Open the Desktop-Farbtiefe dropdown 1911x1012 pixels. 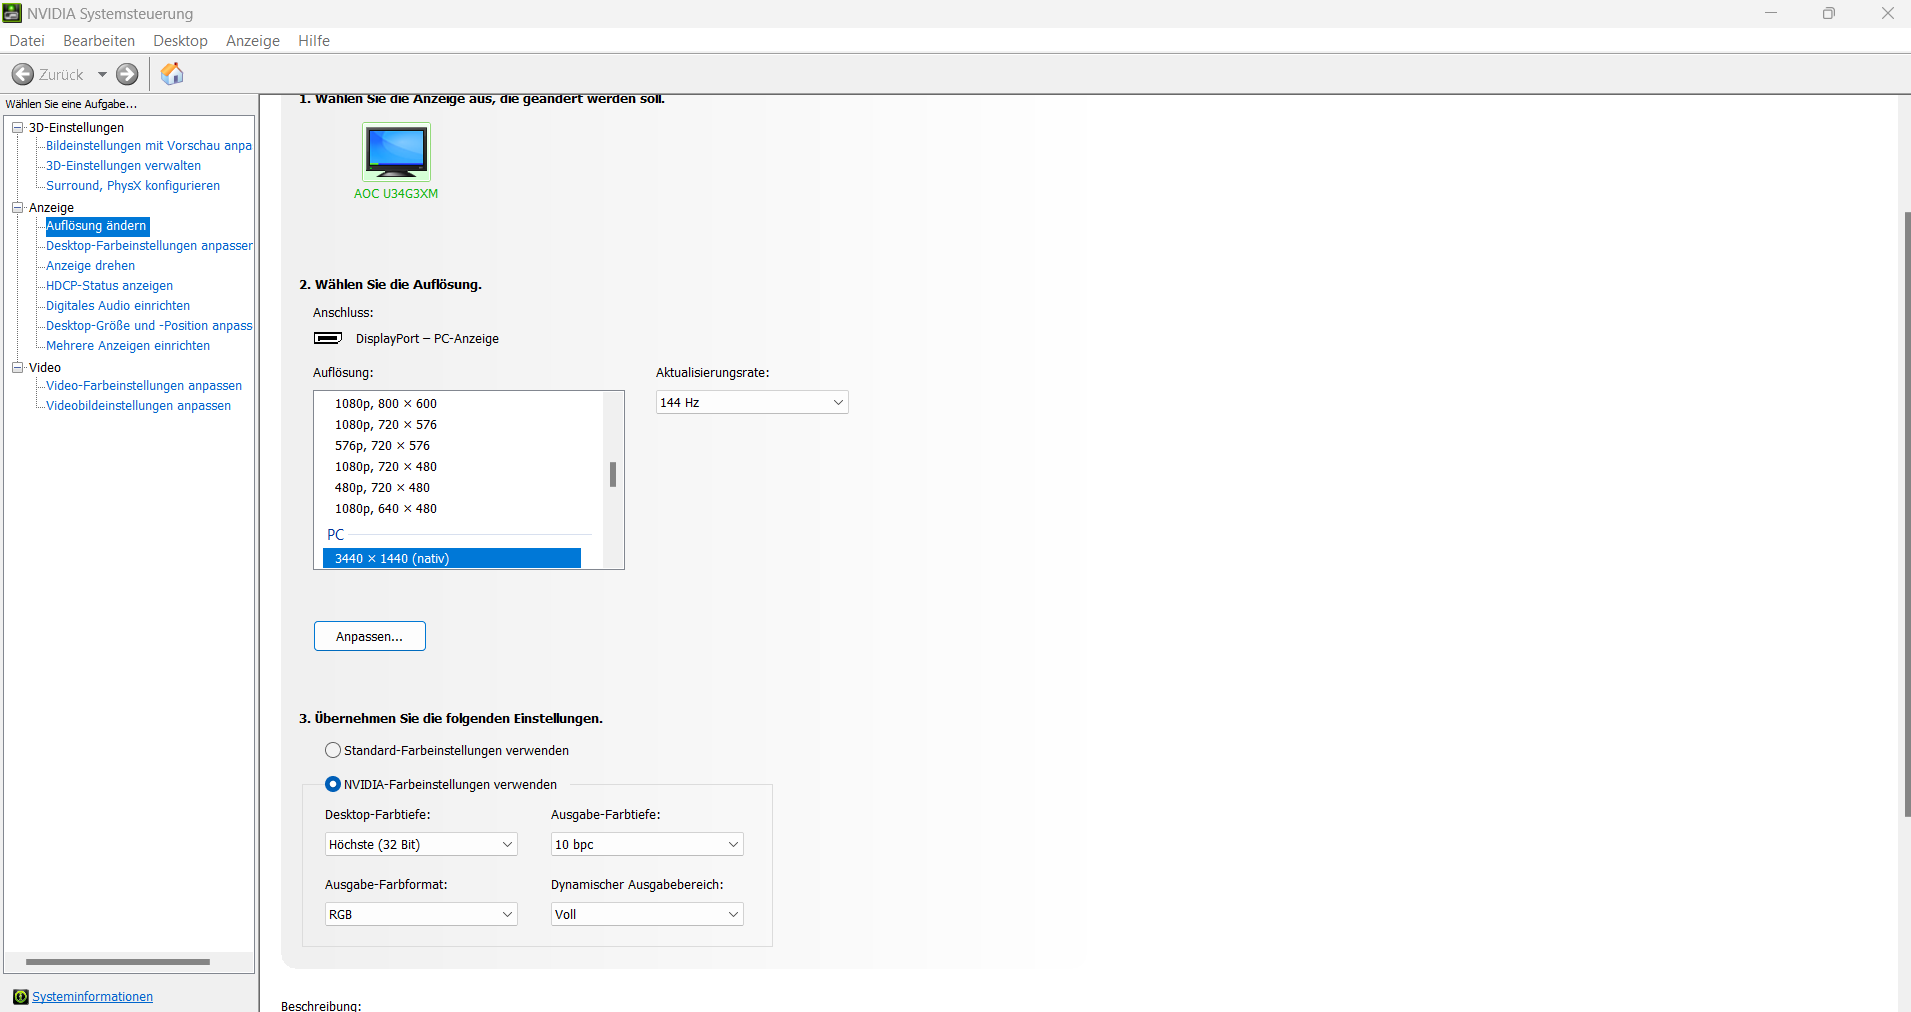421,844
